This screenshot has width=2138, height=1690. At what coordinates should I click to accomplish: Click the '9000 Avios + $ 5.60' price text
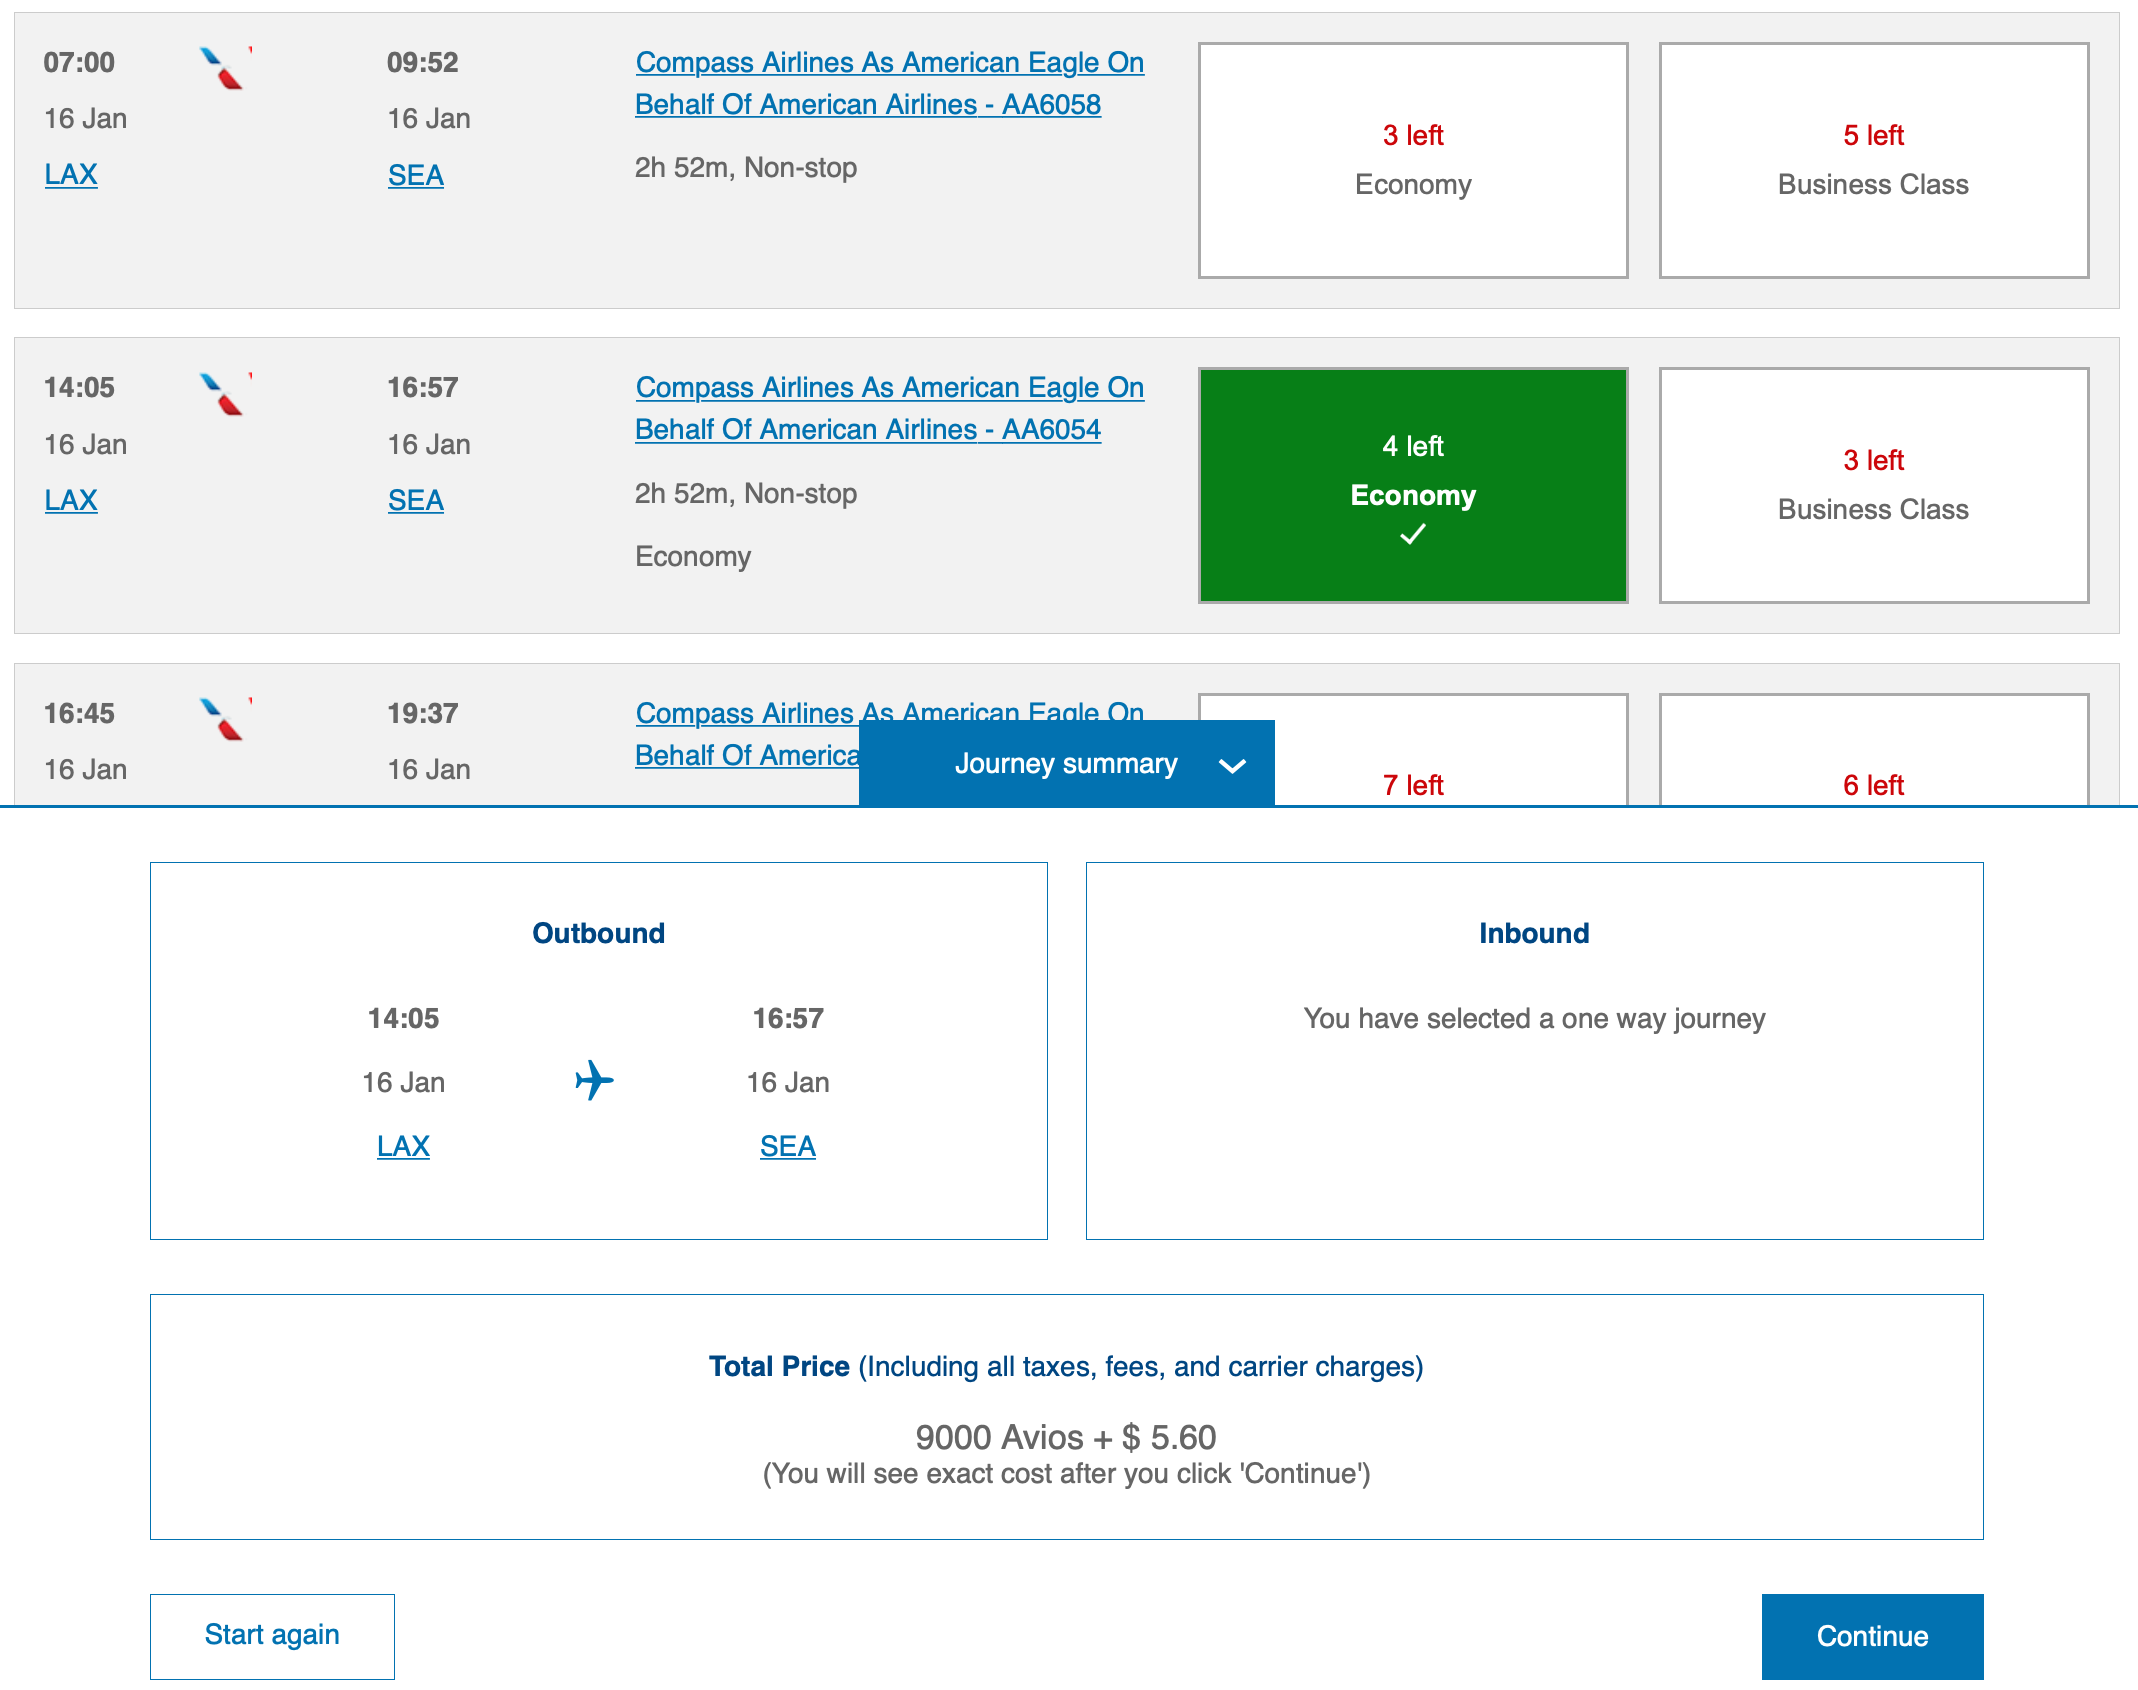coord(1066,1437)
